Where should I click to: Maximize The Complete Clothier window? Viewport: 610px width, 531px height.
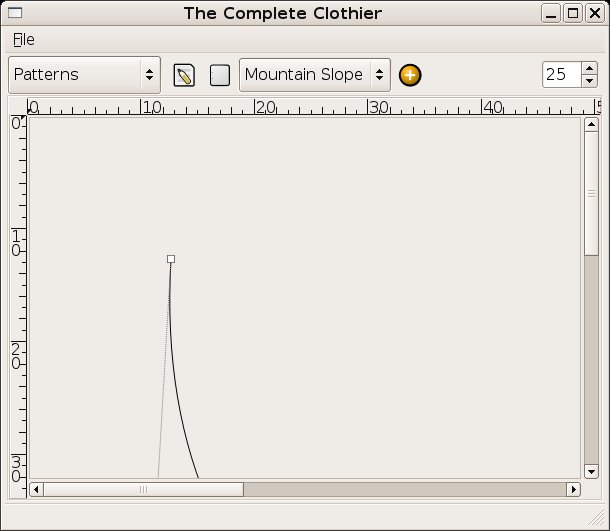pyautogui.click(x=573, y=14)
